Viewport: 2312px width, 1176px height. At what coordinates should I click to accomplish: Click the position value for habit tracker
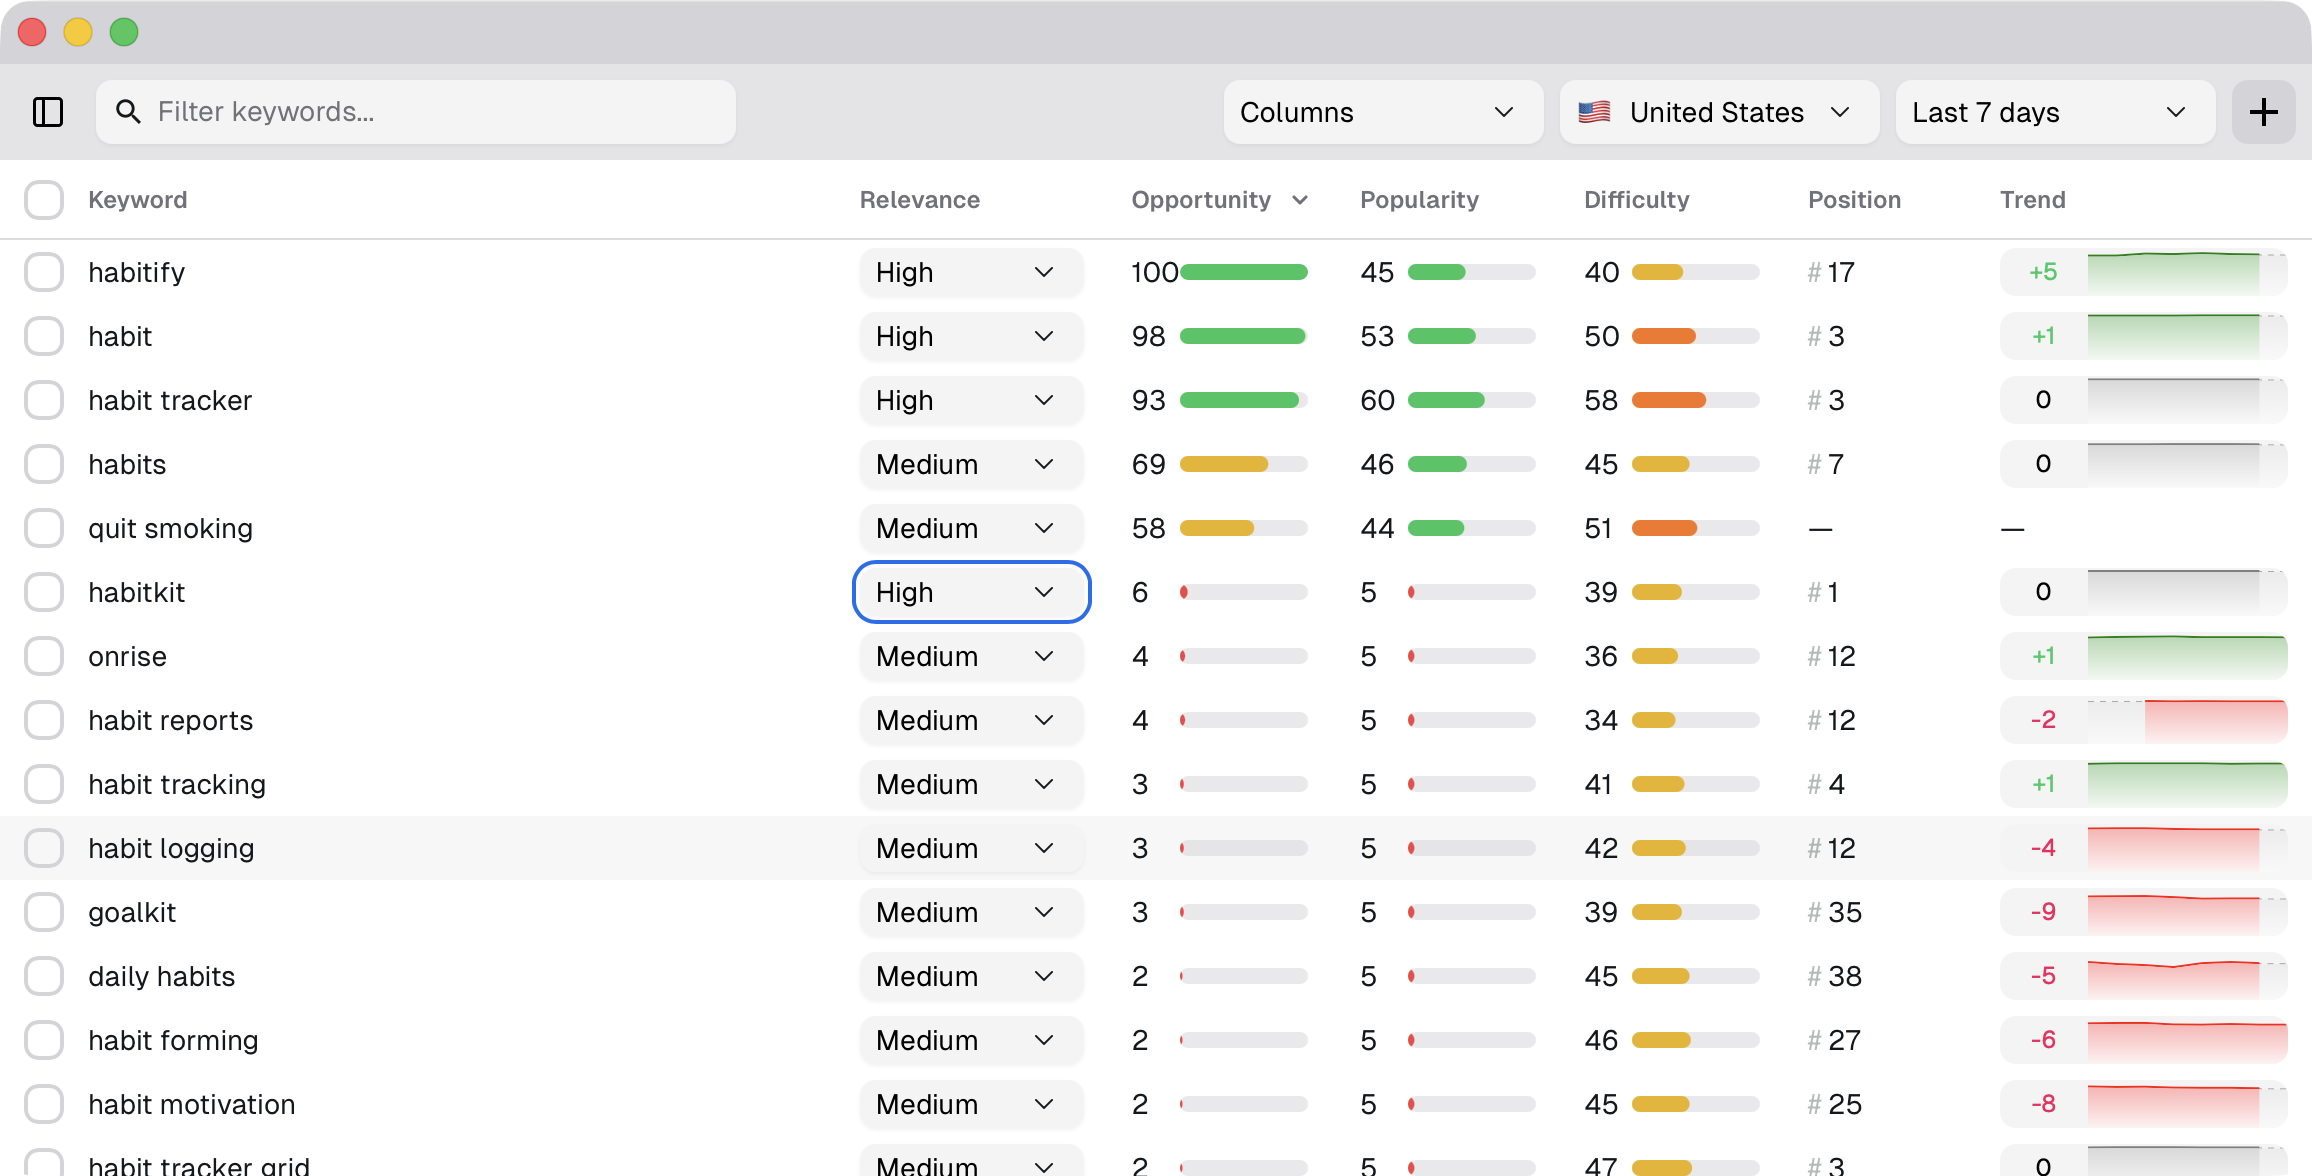pos(1827,400)
